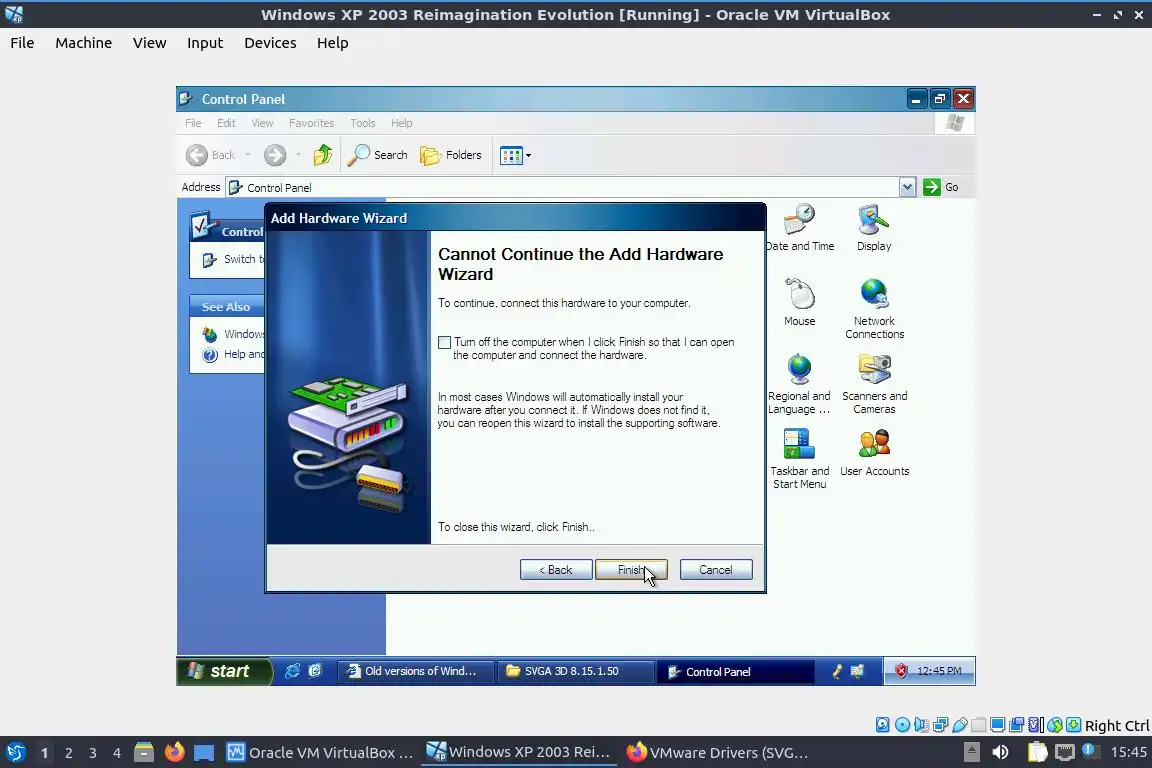
Task: Open the Control Panel View menu
Action: (x=262, y=123)
